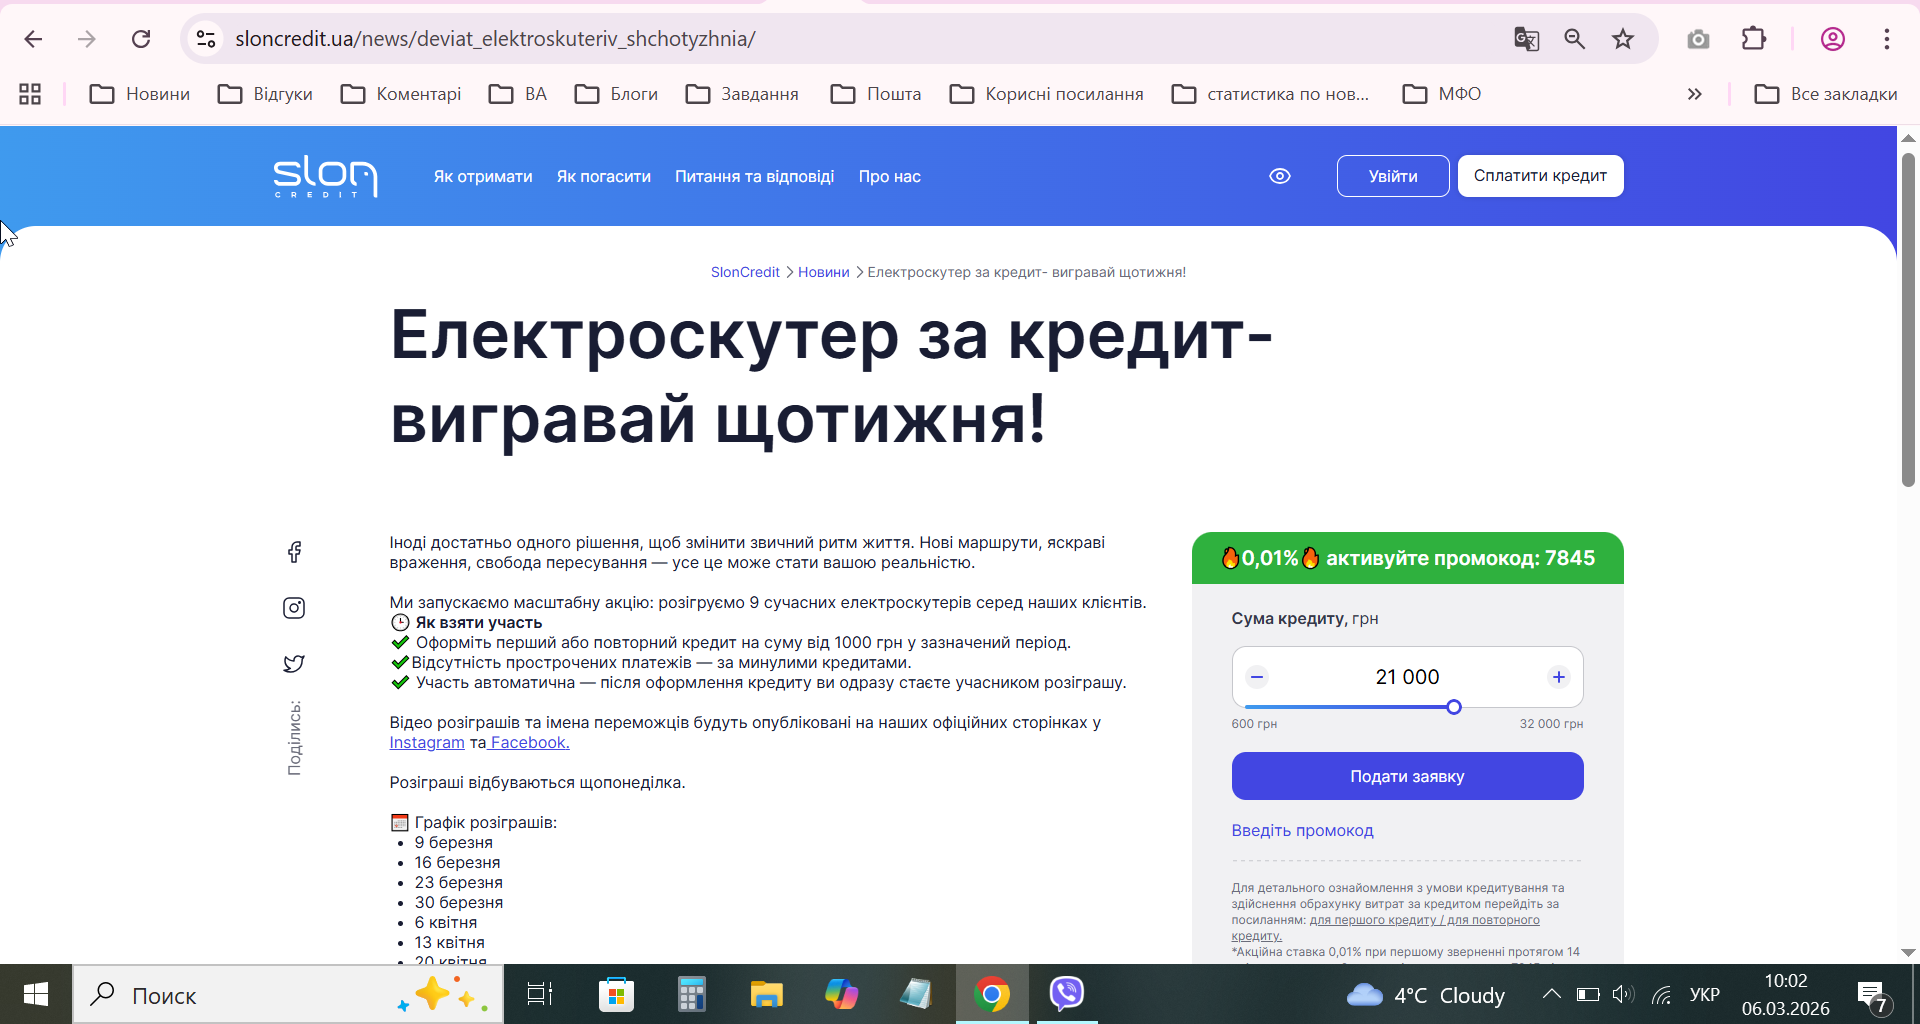Image resolution: width=1920 pixels, height=1024 pixels.
Task: Share the article on Twitter
Action: click(x=294, y=664)
